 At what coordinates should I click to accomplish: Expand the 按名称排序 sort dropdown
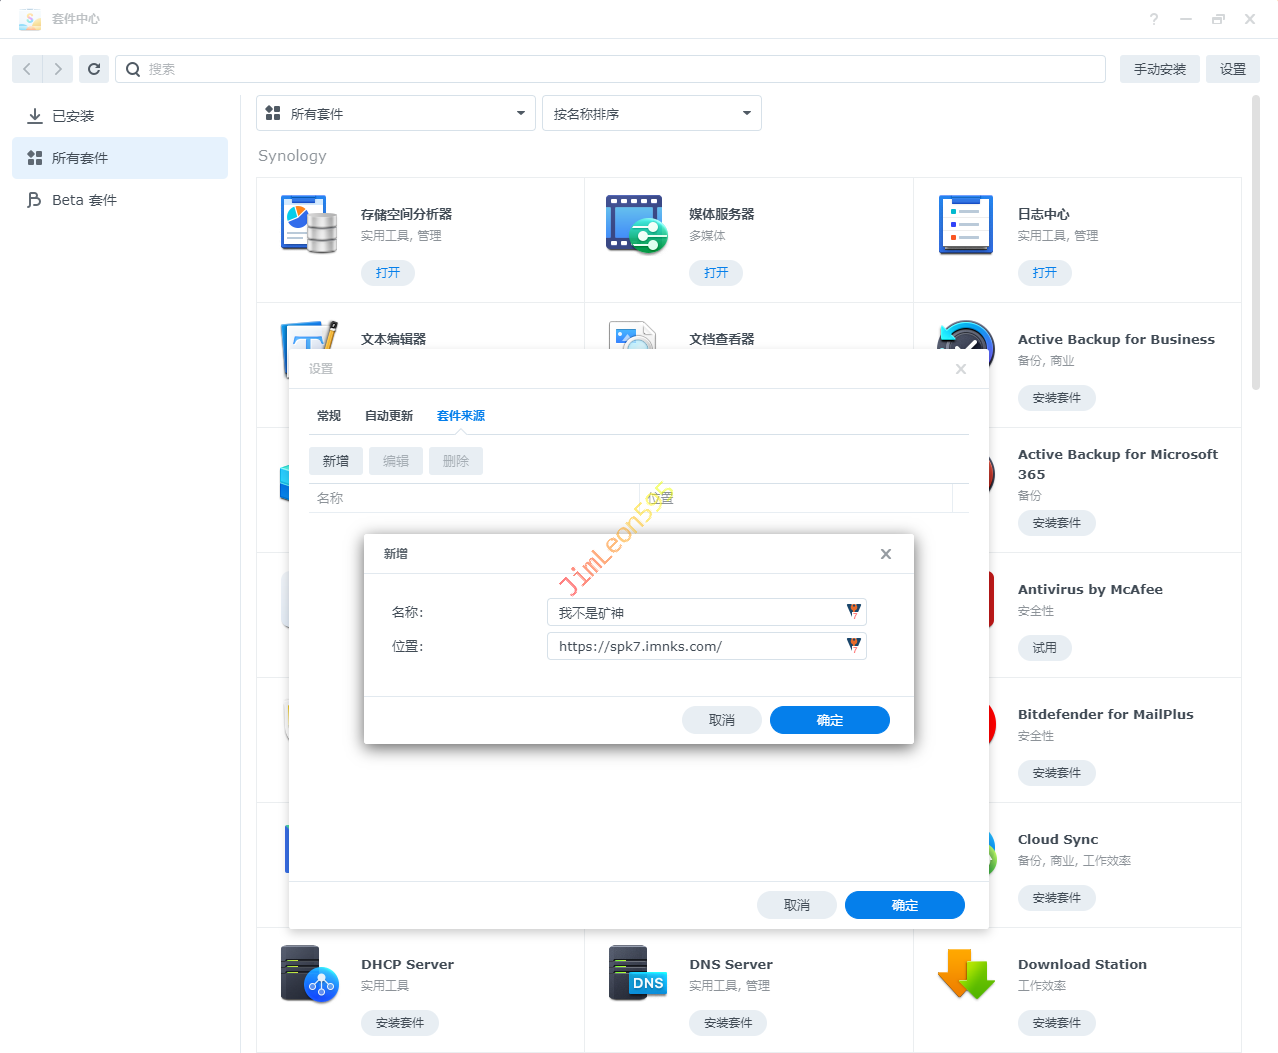pyautogui.click(x=651, y=113)
